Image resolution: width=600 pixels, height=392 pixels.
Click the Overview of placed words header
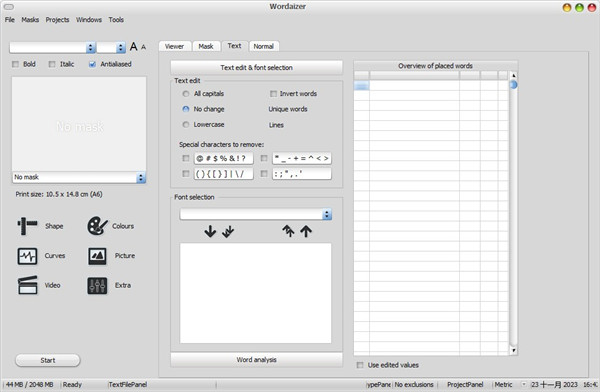435,66
